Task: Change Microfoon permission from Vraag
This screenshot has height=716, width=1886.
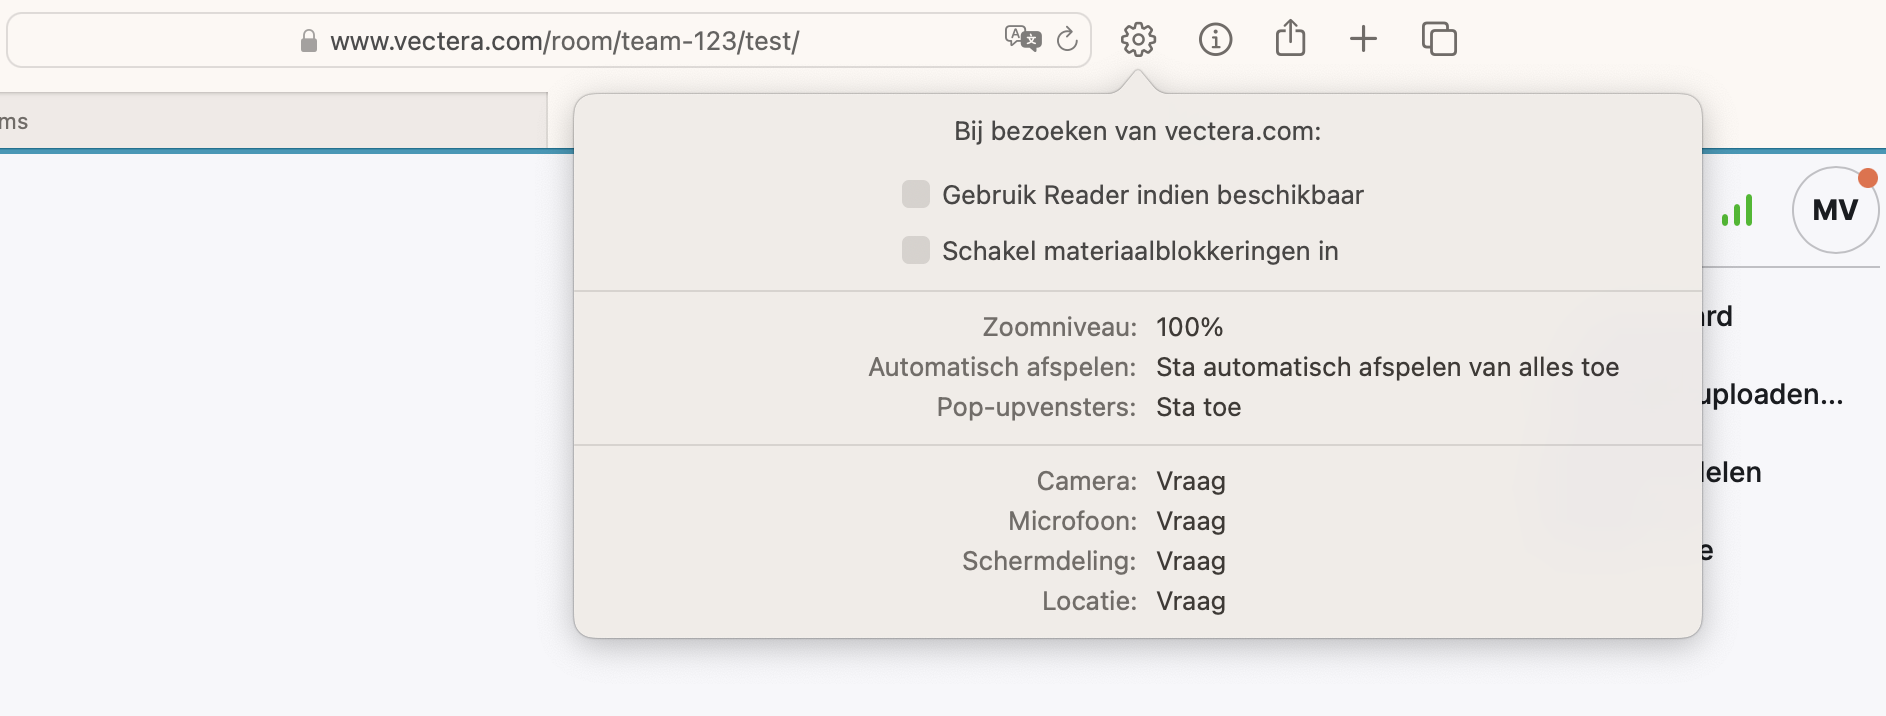Action: (1190, 521)
